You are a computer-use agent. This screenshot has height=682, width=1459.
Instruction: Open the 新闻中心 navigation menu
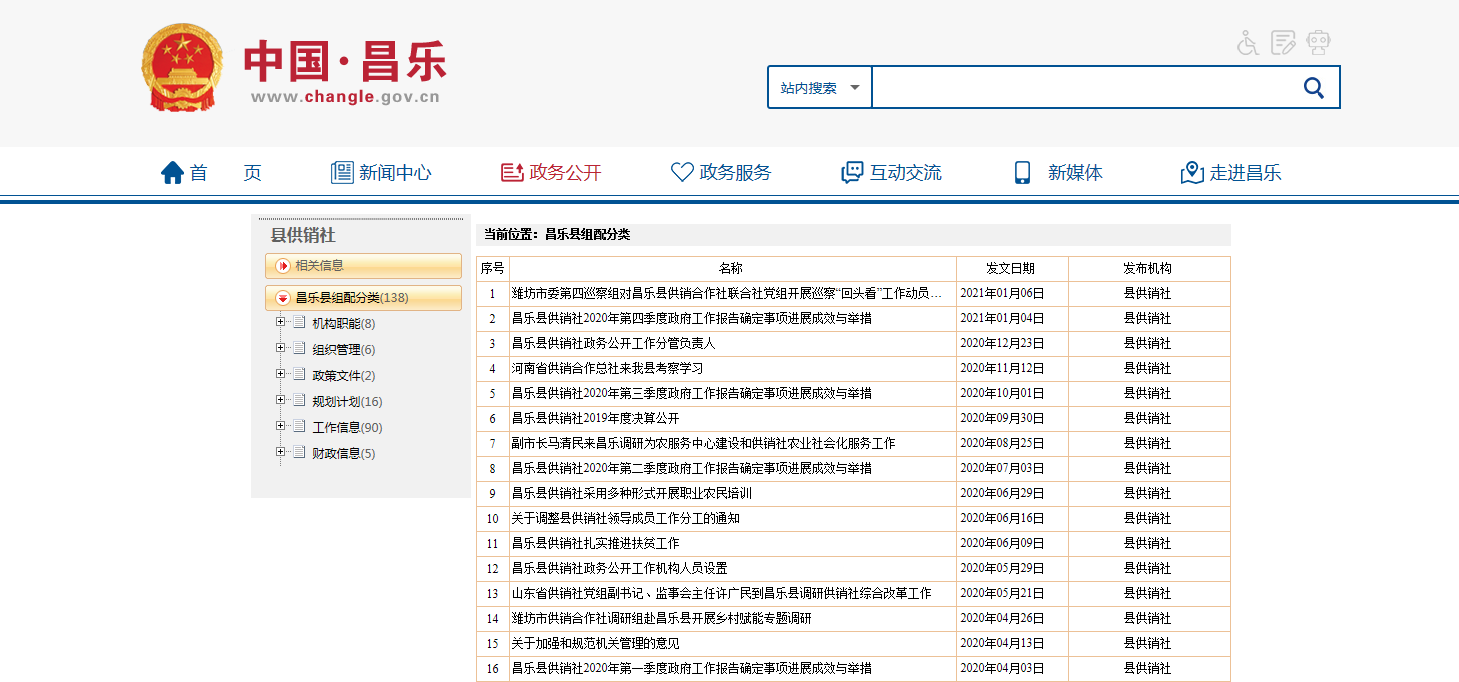pos(381,173)
